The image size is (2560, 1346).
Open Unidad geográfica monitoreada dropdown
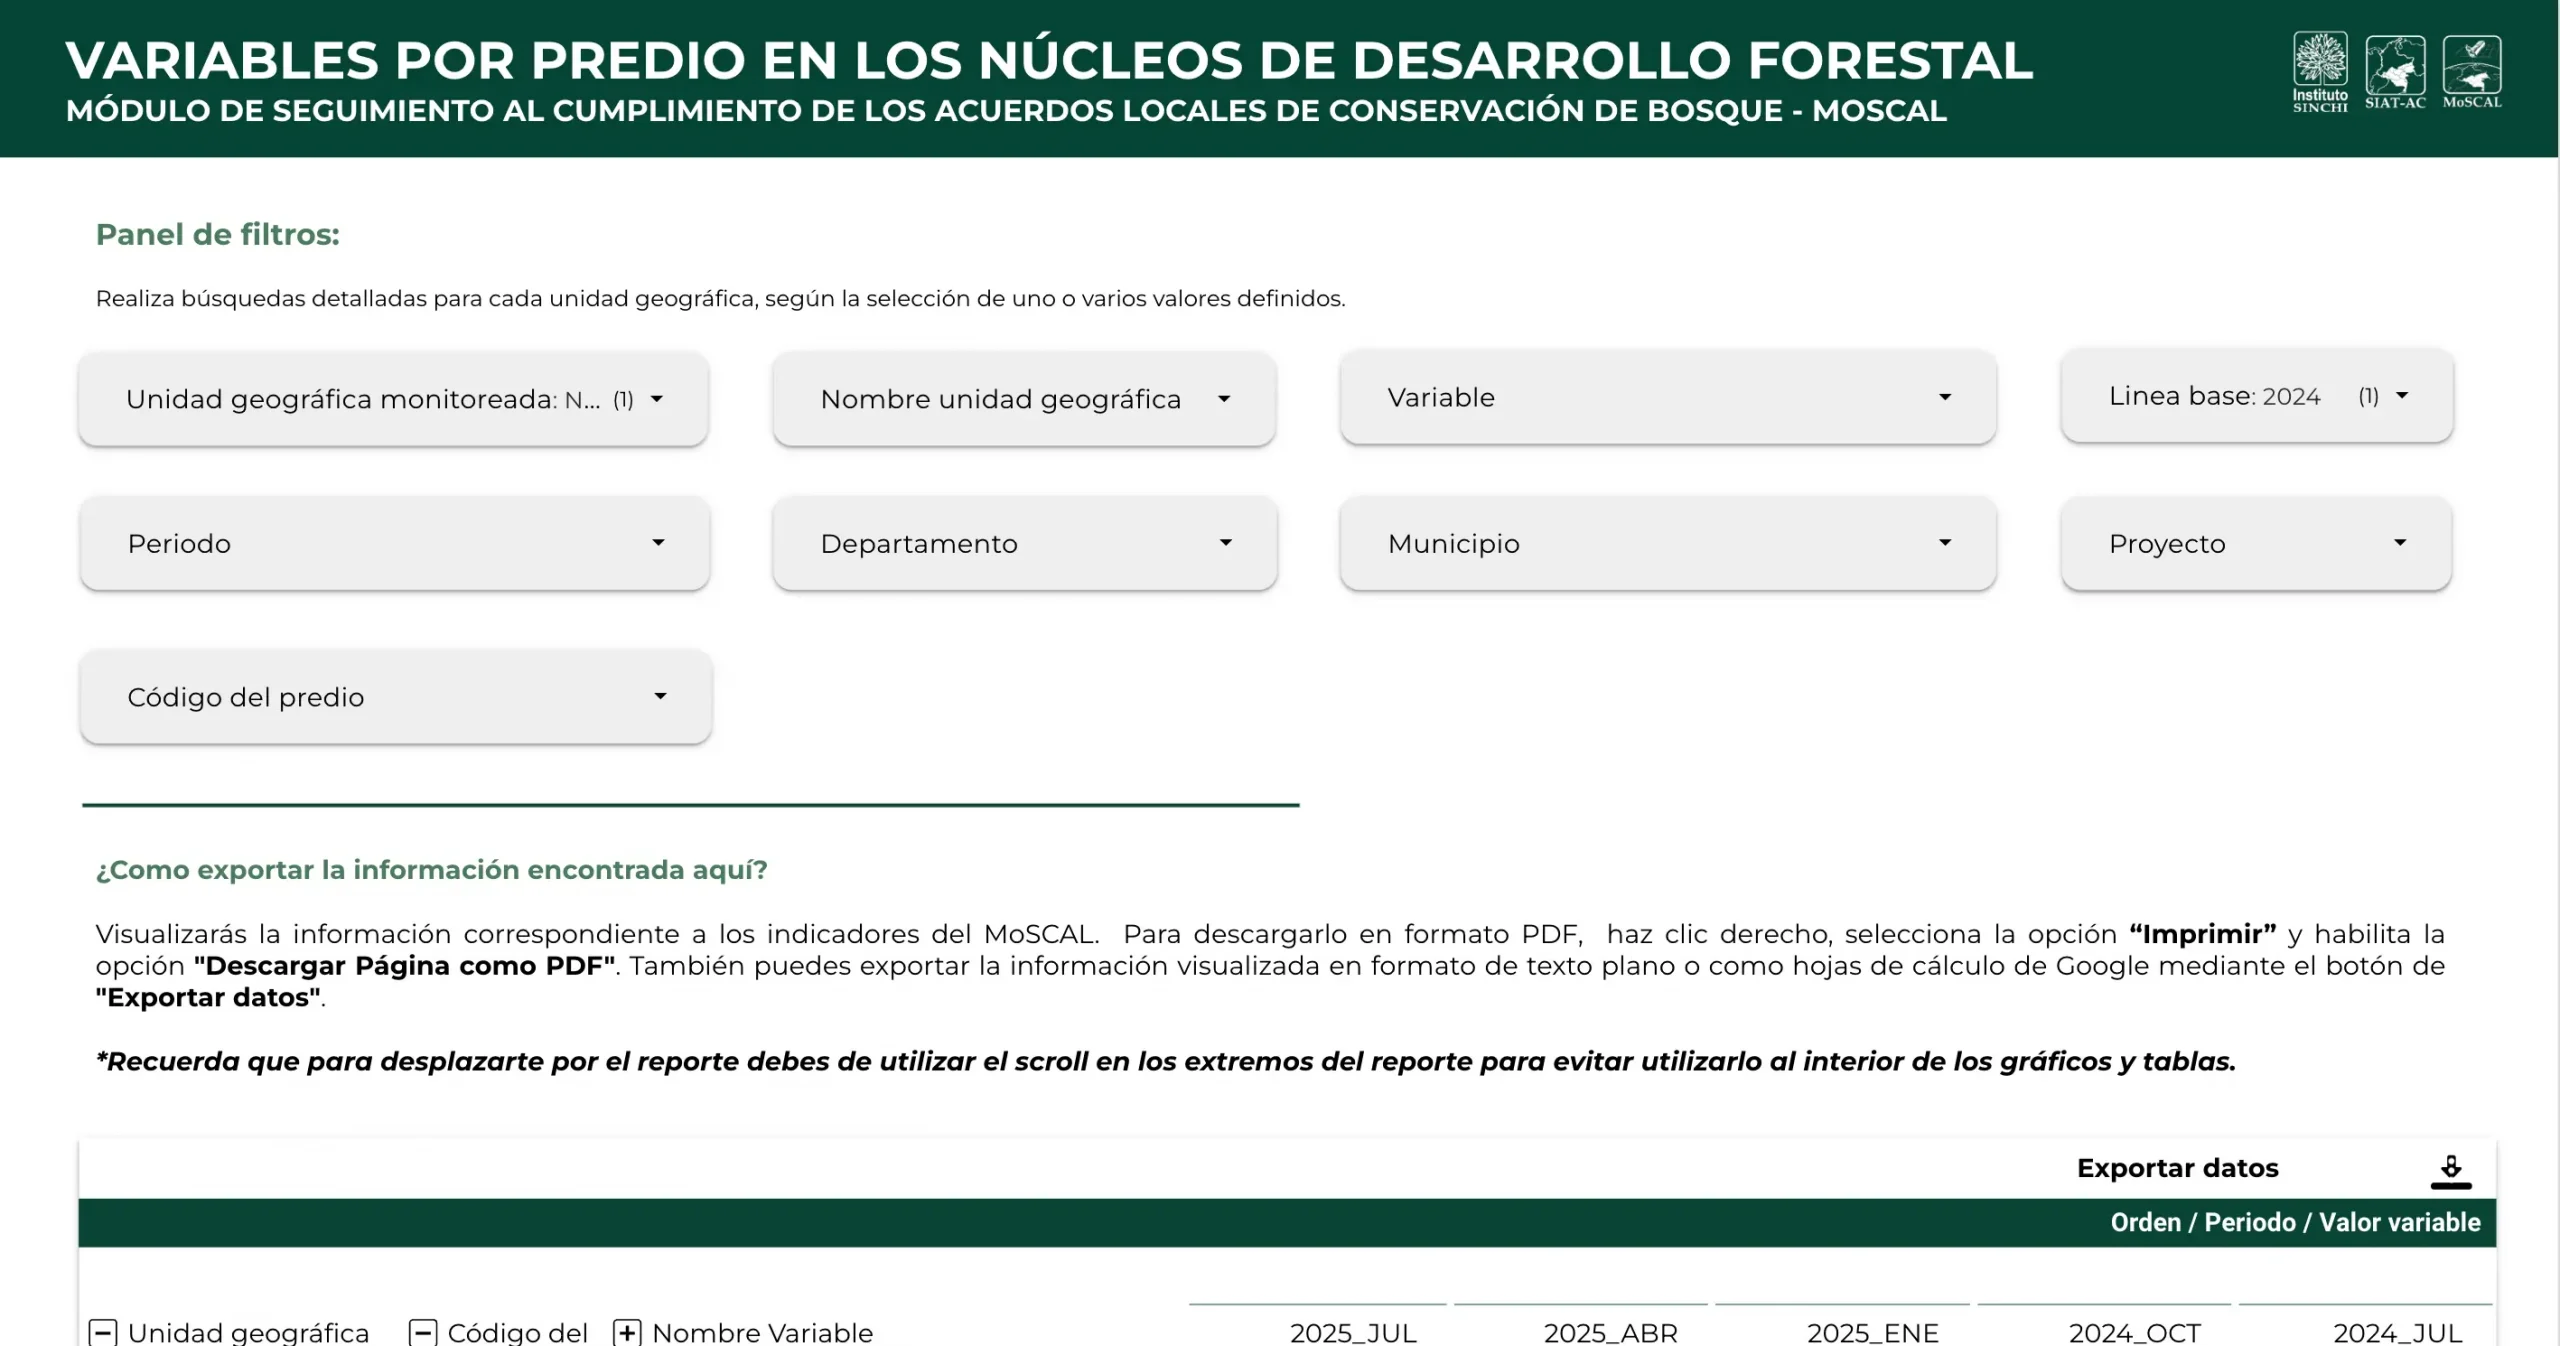(394, 399)
